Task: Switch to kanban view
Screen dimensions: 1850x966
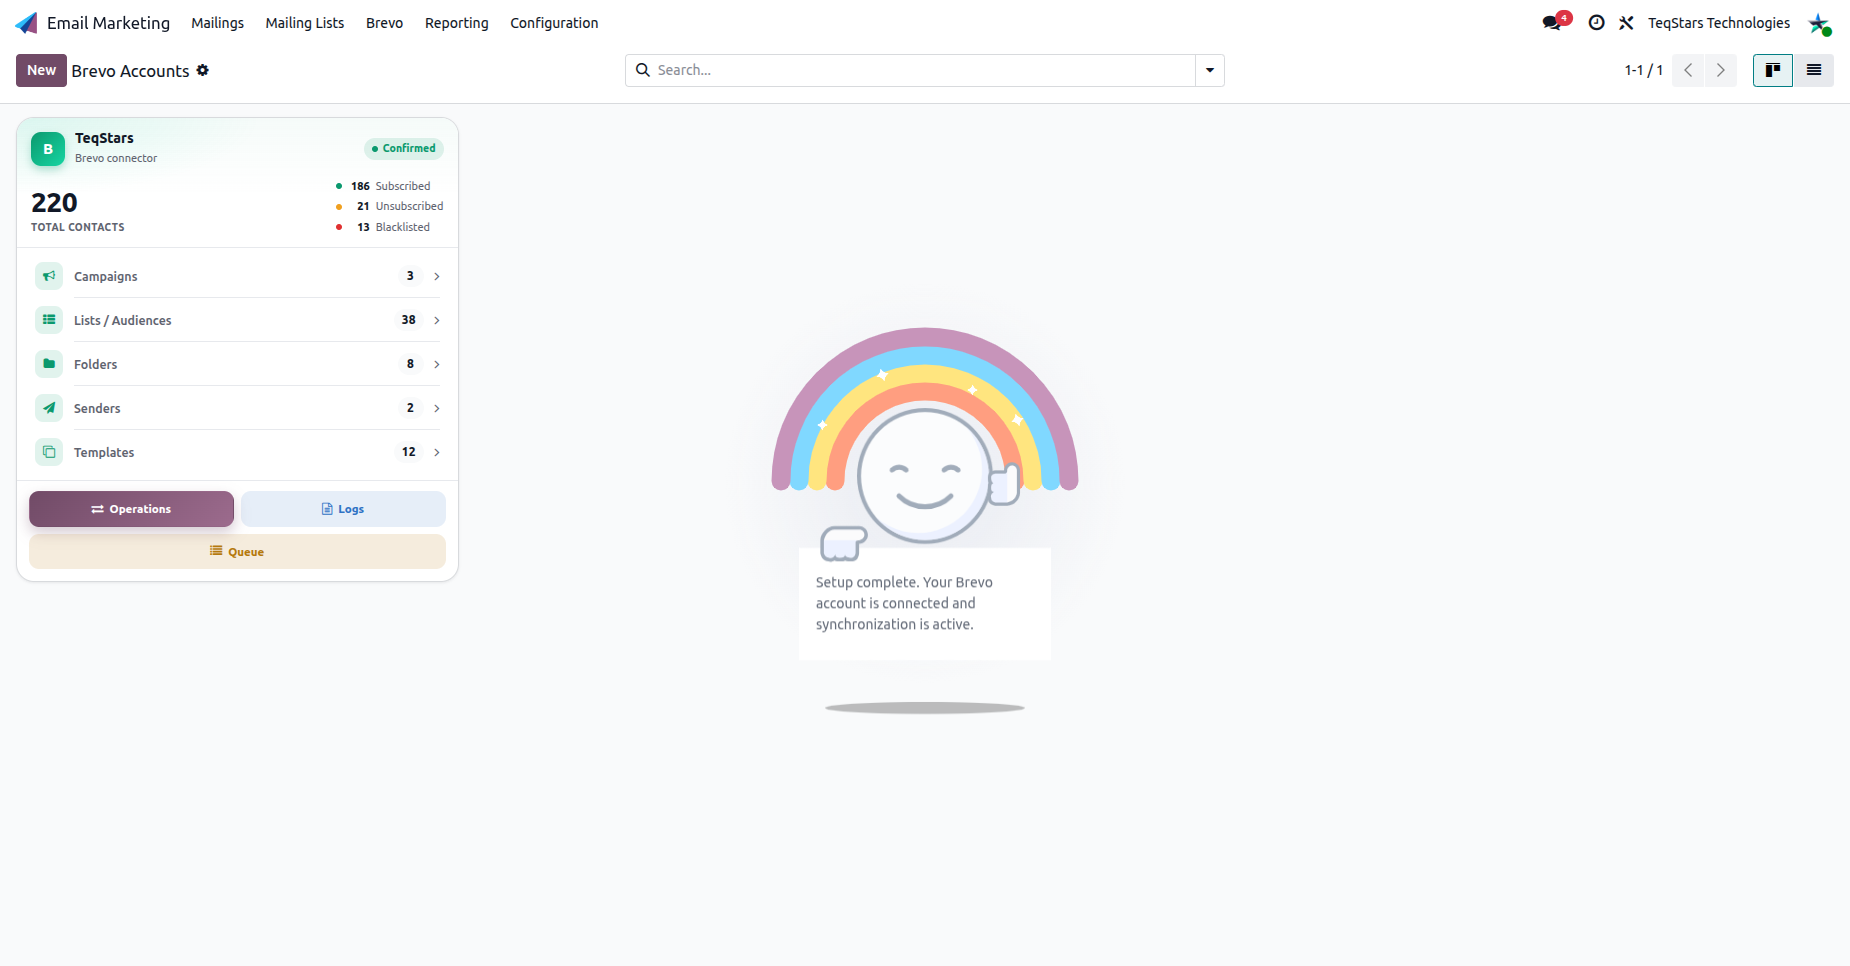Action: click(1773, 70)
